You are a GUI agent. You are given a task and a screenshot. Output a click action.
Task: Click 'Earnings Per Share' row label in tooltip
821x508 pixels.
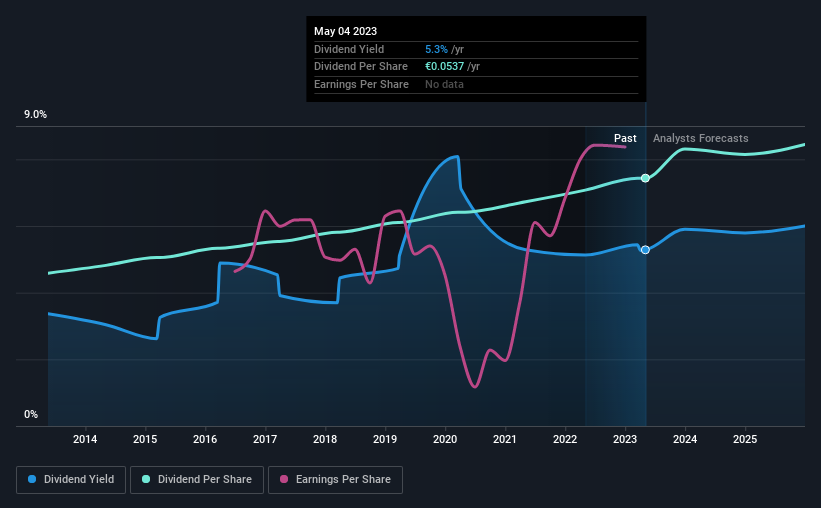point(361,84)
